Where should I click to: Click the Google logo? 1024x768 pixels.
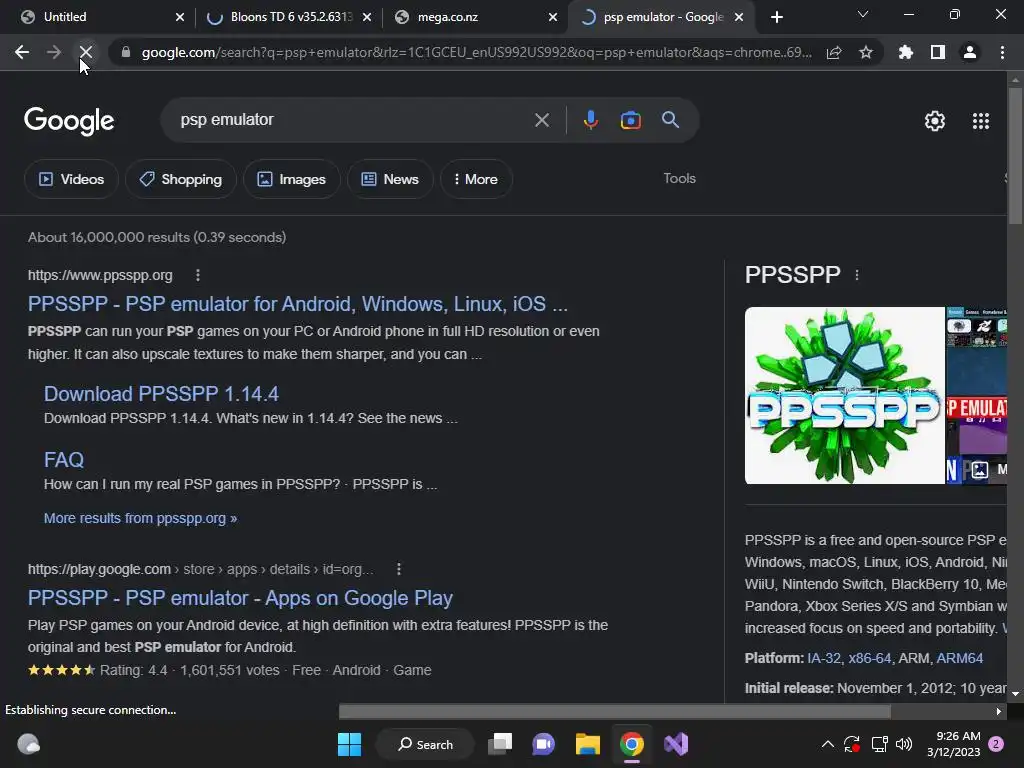69,121
